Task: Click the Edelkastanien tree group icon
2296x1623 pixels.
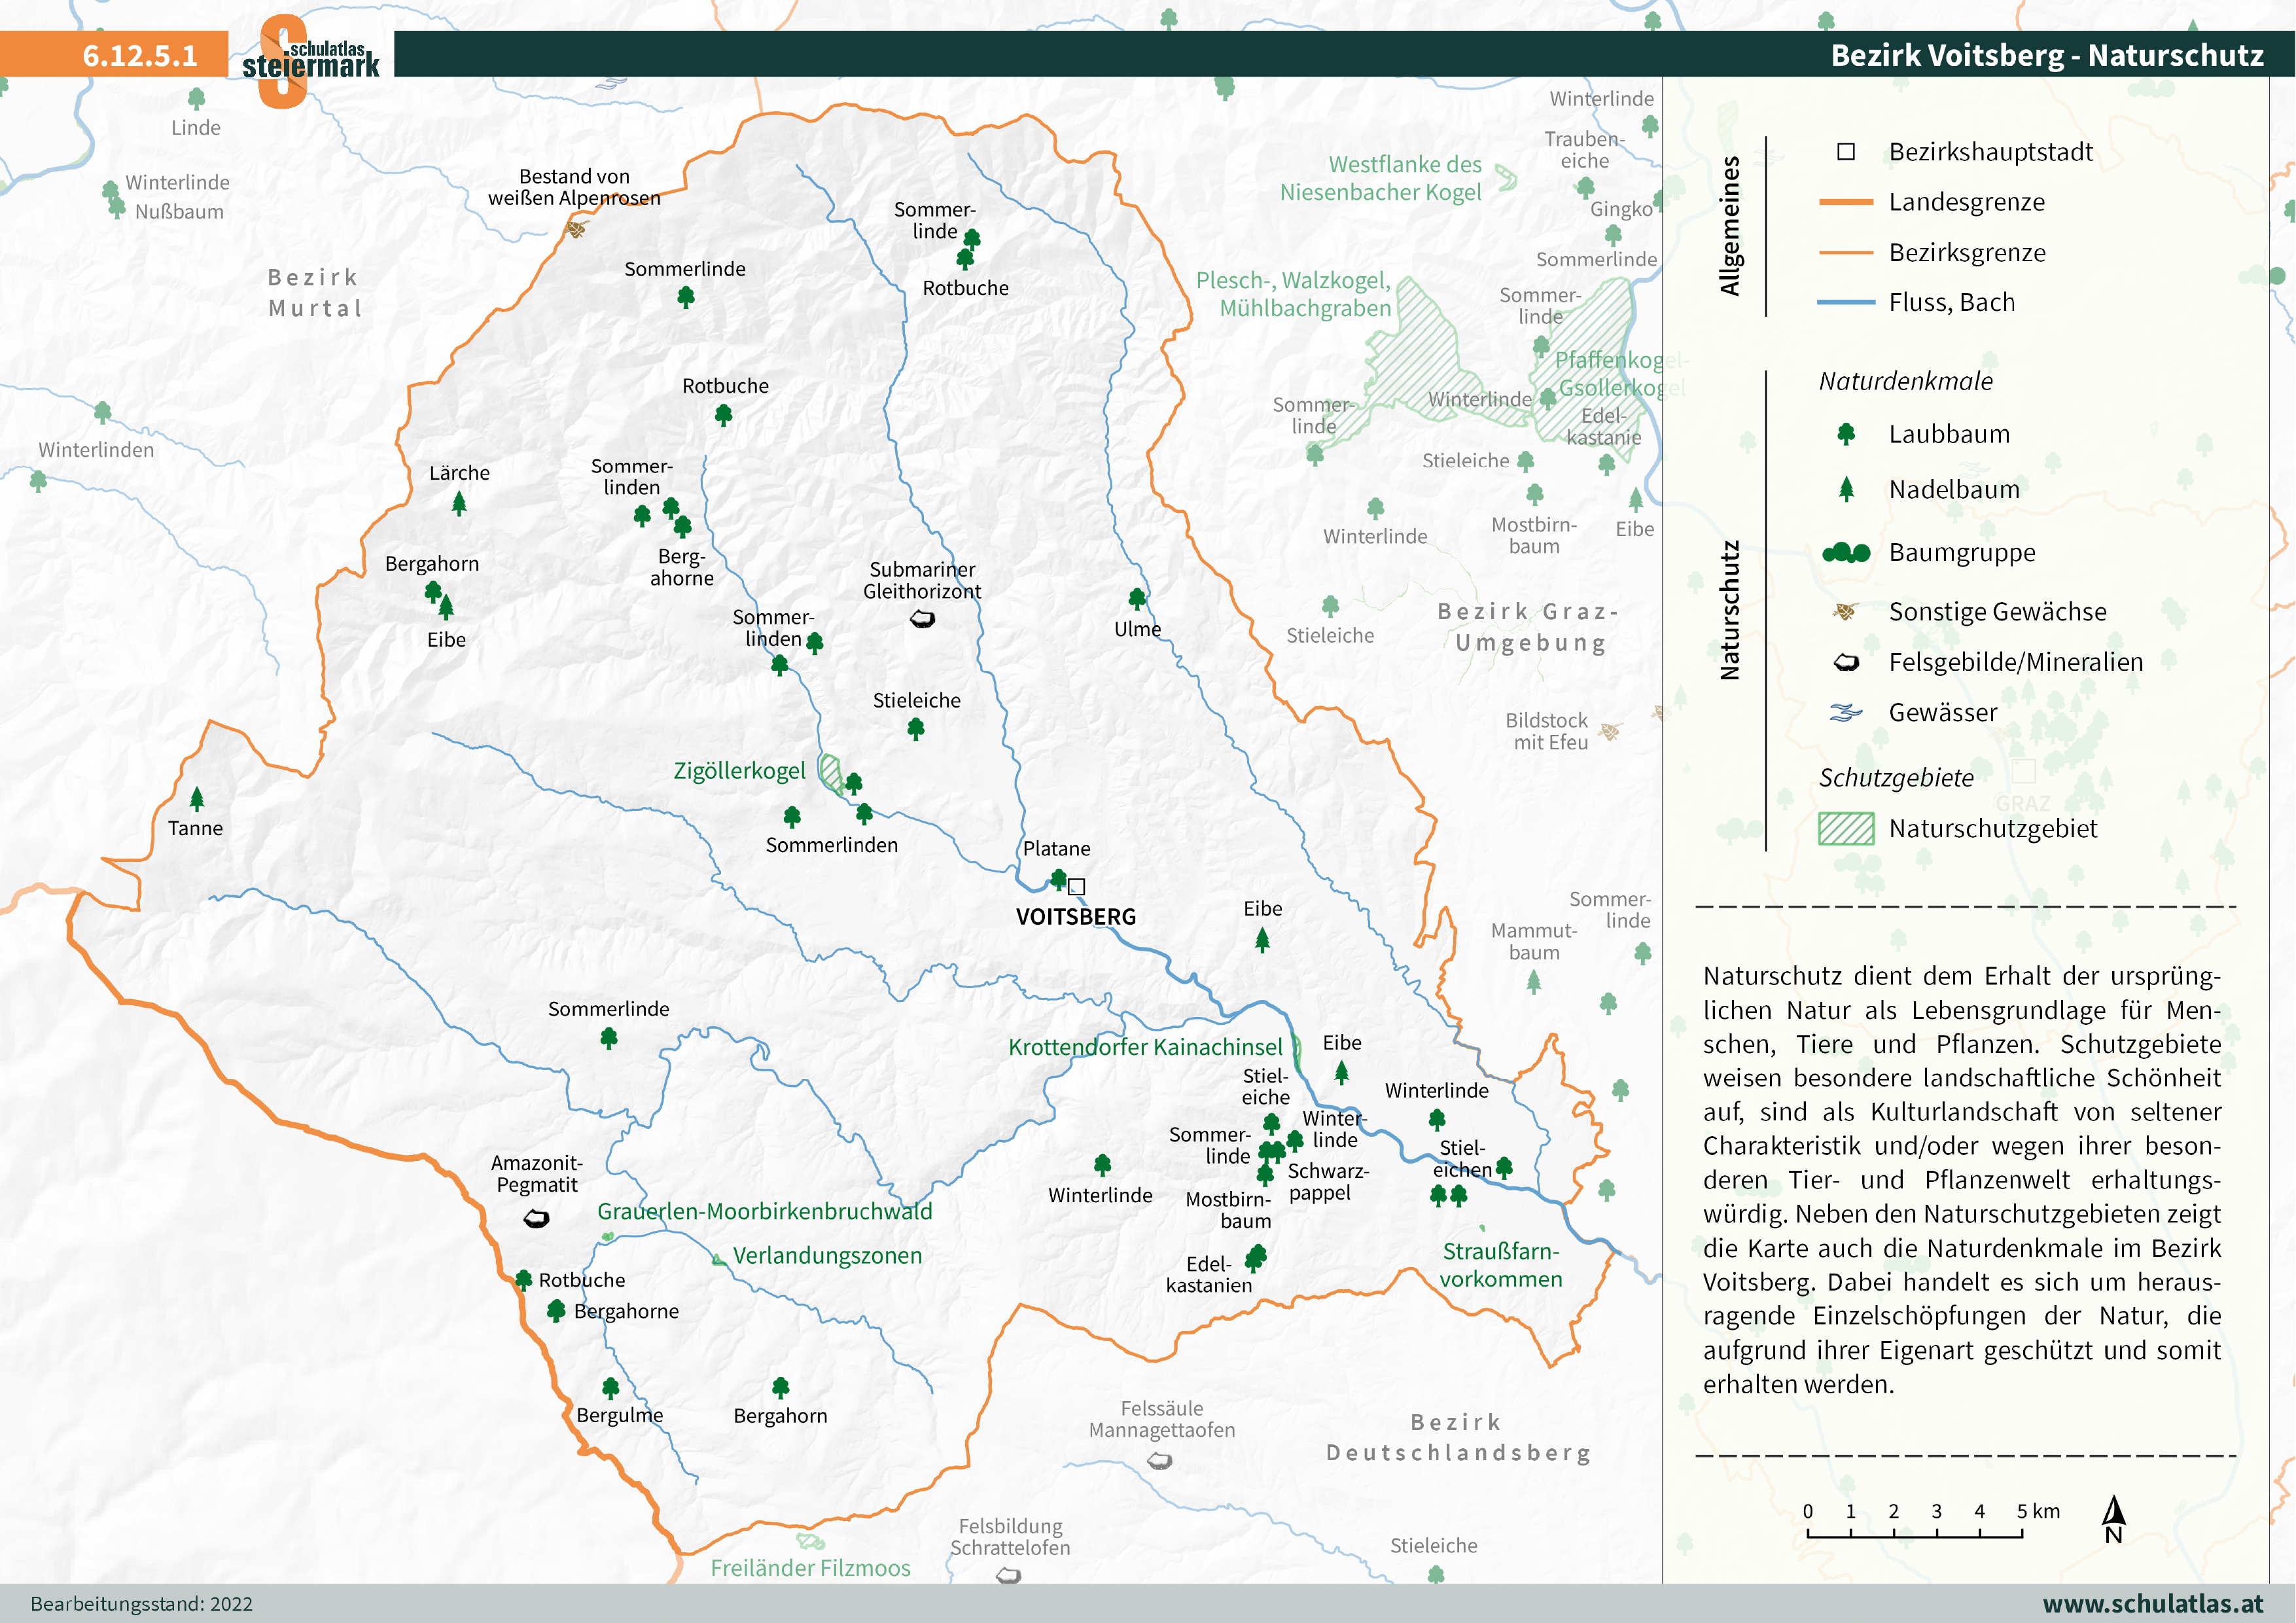Action: tap(1256, 1256)
